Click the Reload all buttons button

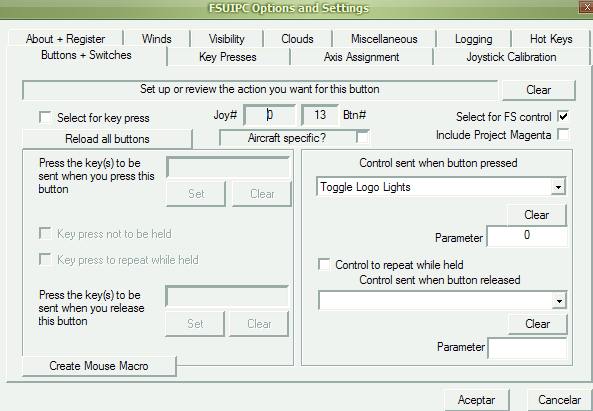point(107,139)
